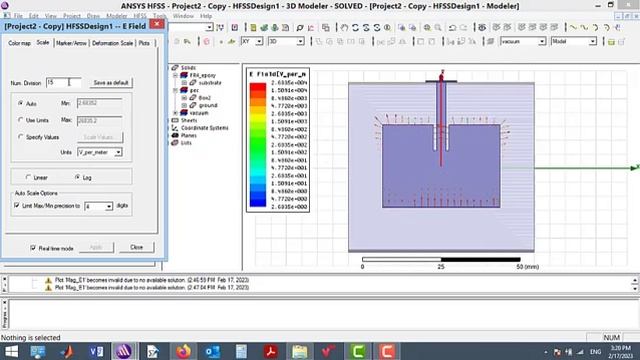Screen dimensions: 640x360
Task: Click the Close button in E Field dialog
Action: 137,247
